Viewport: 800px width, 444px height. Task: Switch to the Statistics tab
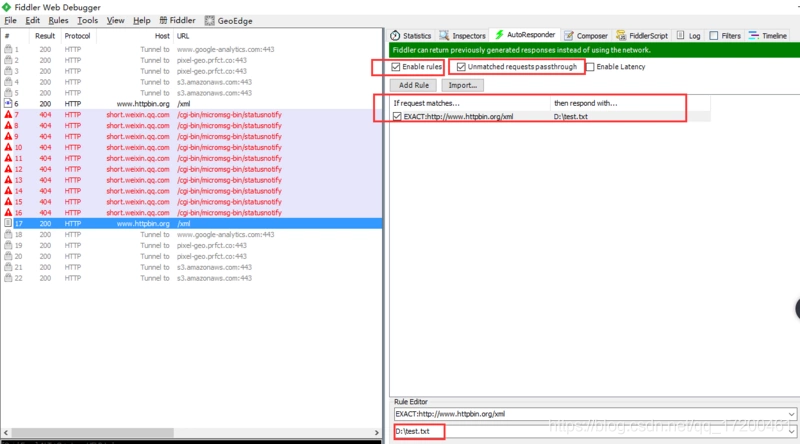(411, 36)
